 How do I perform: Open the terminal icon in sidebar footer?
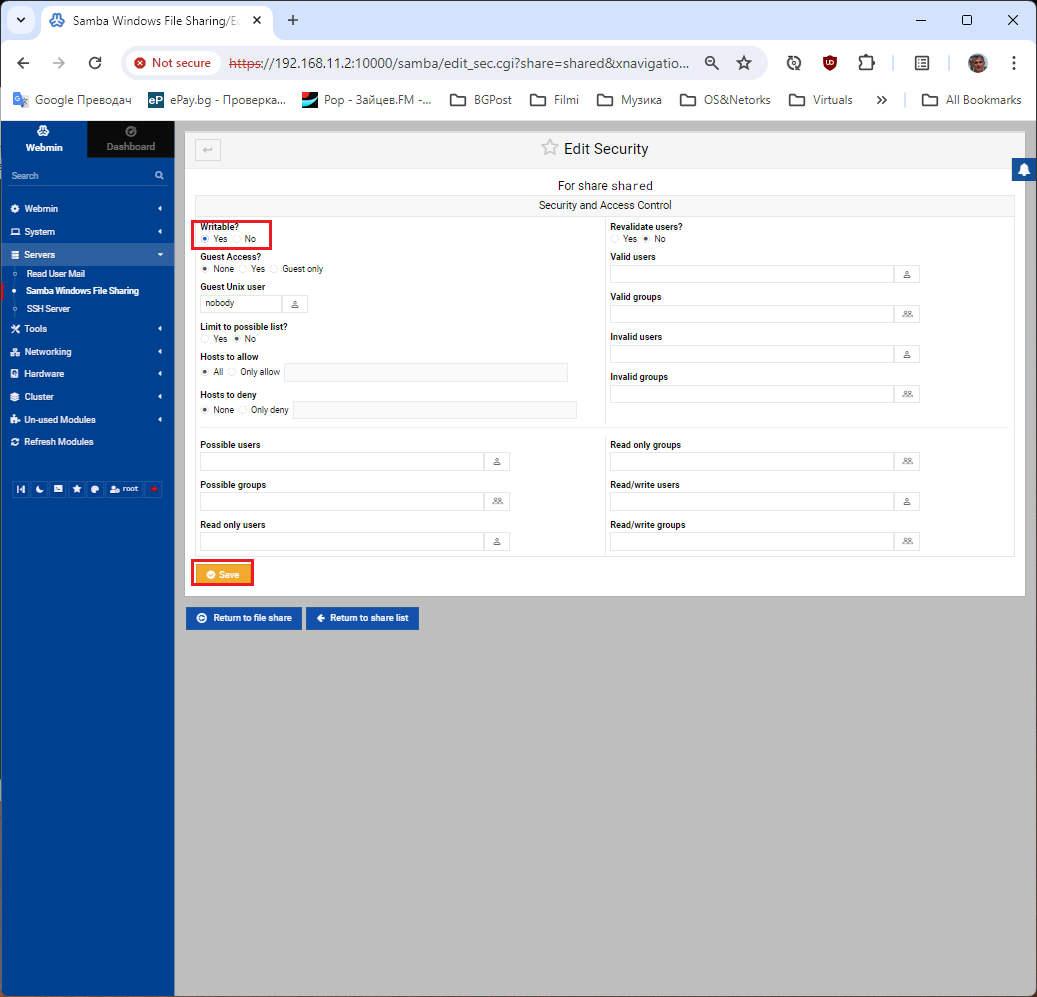(x=58, y=489)
